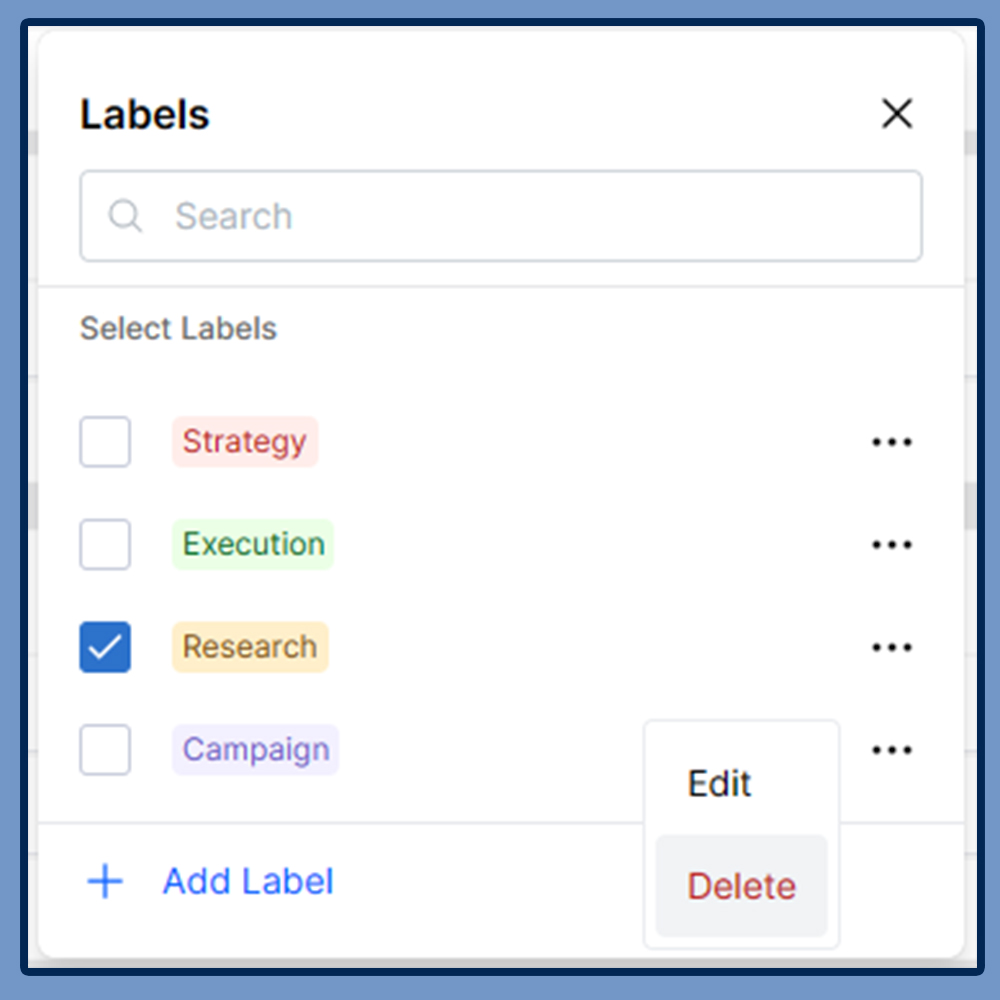
Task: Pick the purple Campaign label tag
Action: click(x=255, y=750)
